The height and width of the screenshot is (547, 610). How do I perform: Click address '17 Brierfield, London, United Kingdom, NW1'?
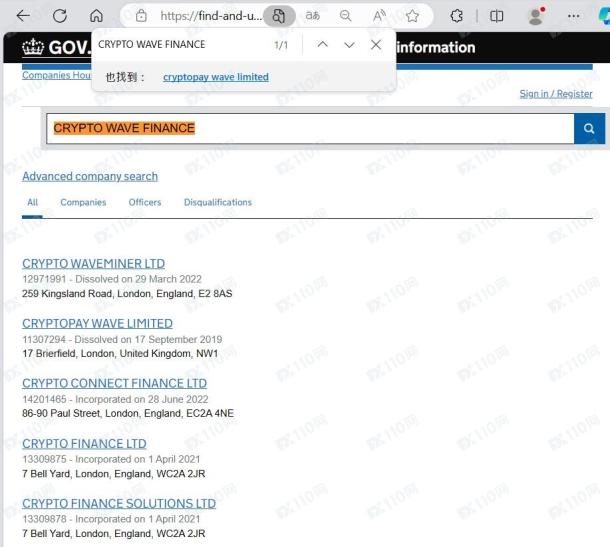(x=120, y=353)
